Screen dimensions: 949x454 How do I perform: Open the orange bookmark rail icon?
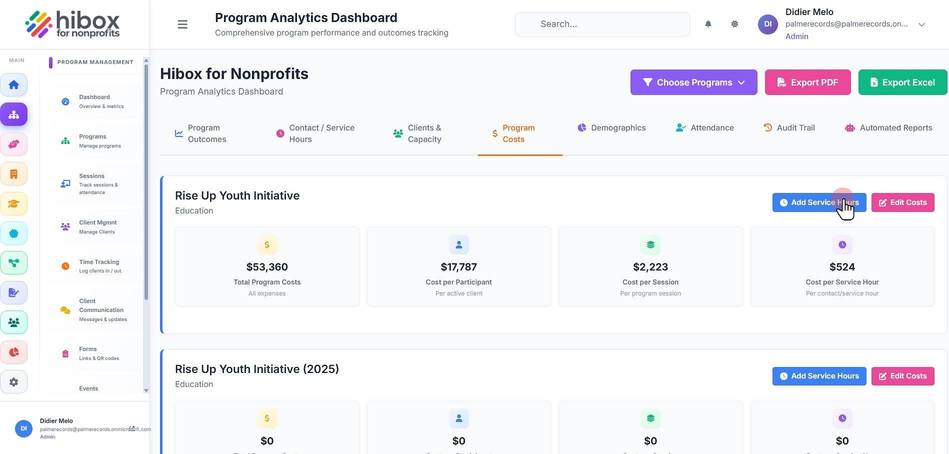[x=13, y=174]
